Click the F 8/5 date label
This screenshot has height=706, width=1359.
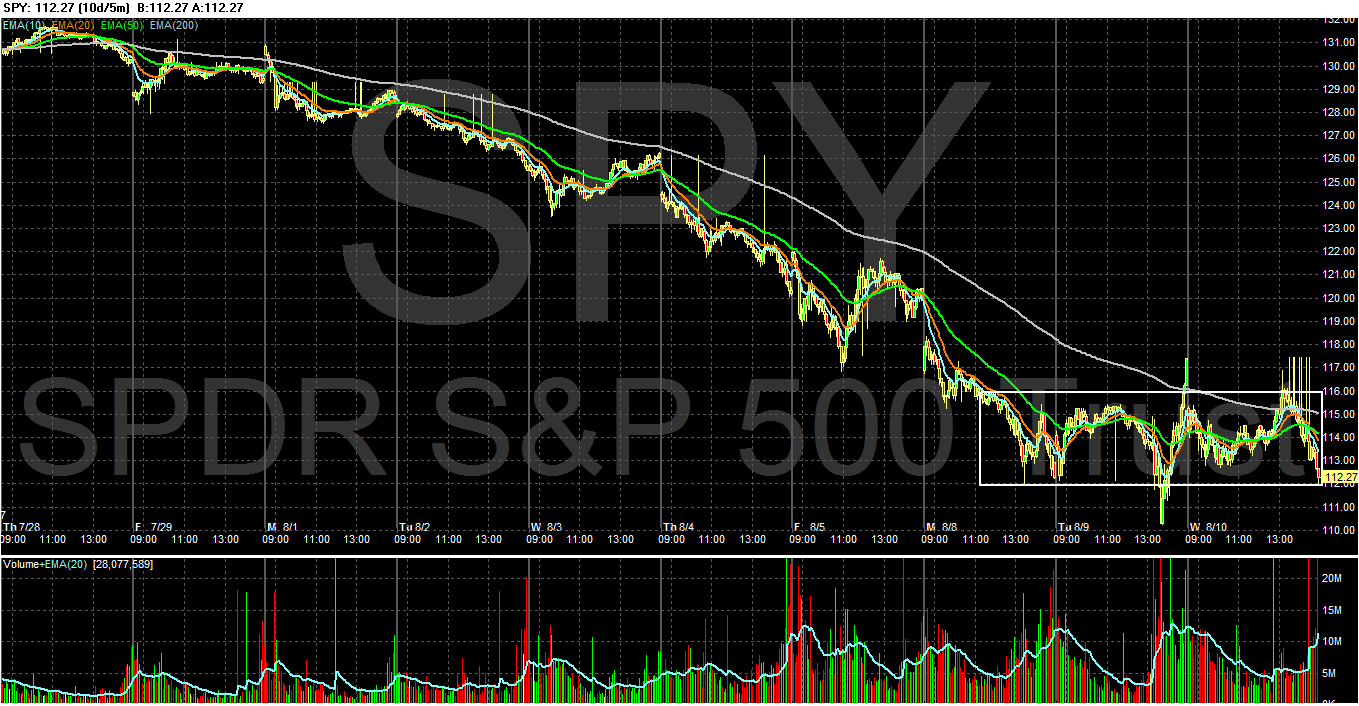810,527
